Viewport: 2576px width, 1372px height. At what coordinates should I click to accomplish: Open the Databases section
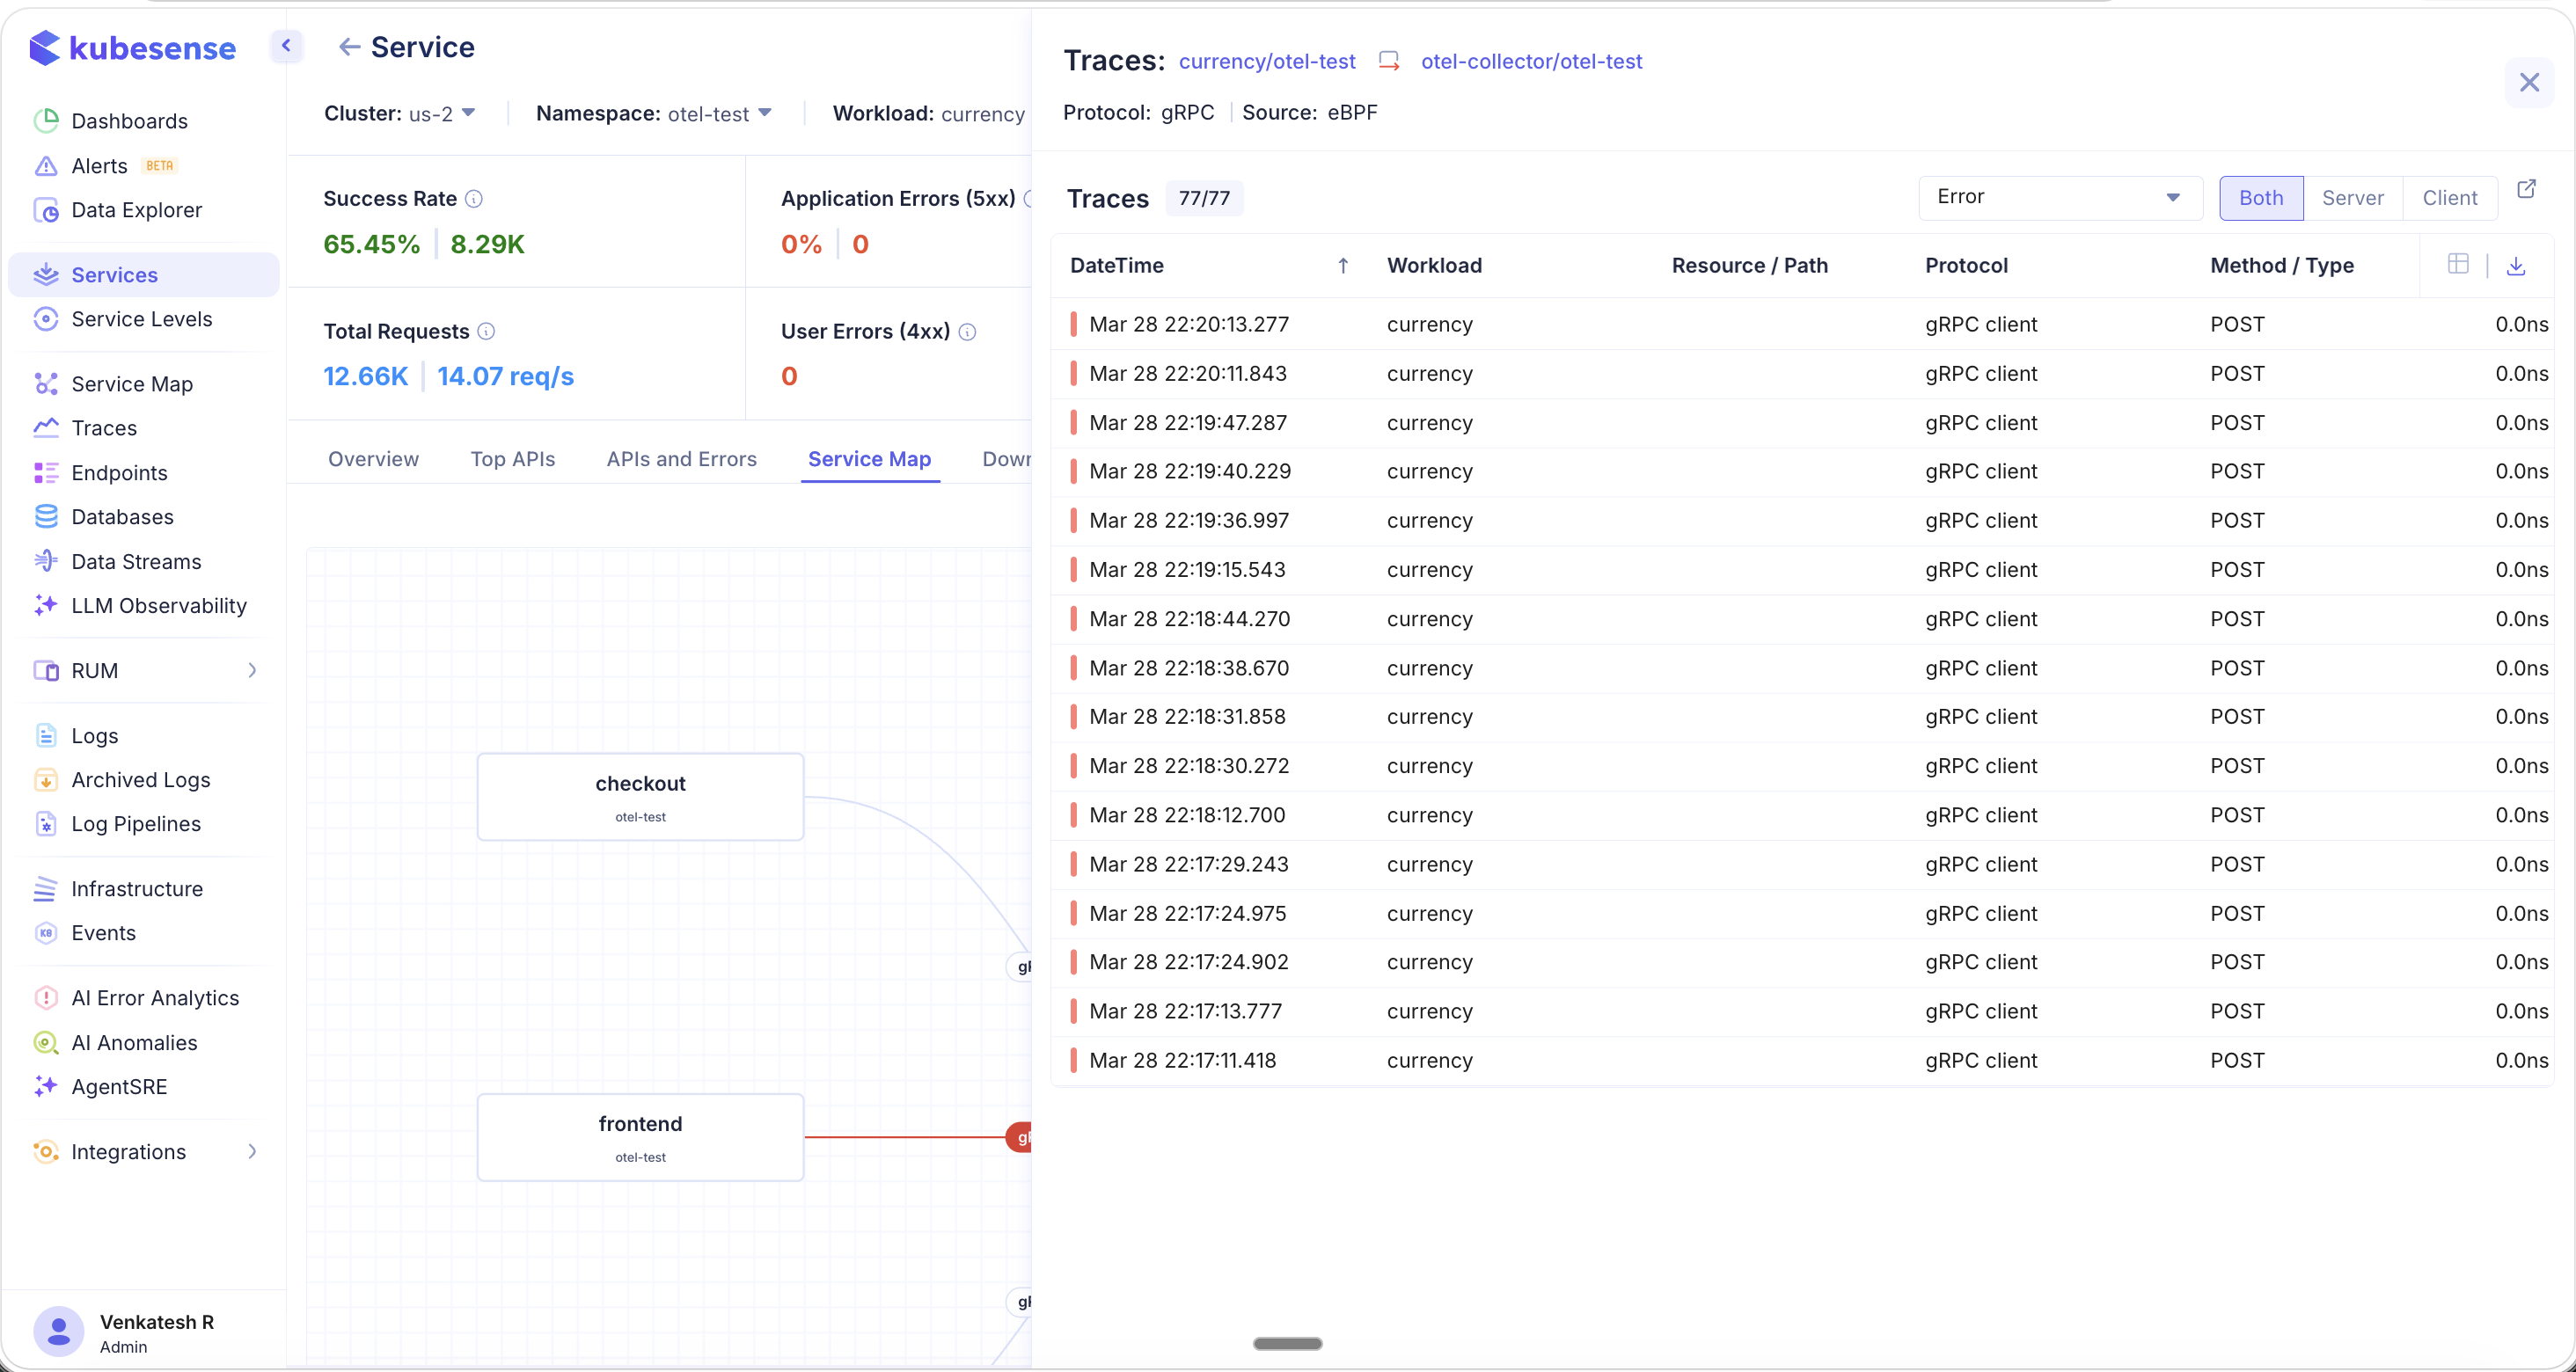[x=123, y=516]
